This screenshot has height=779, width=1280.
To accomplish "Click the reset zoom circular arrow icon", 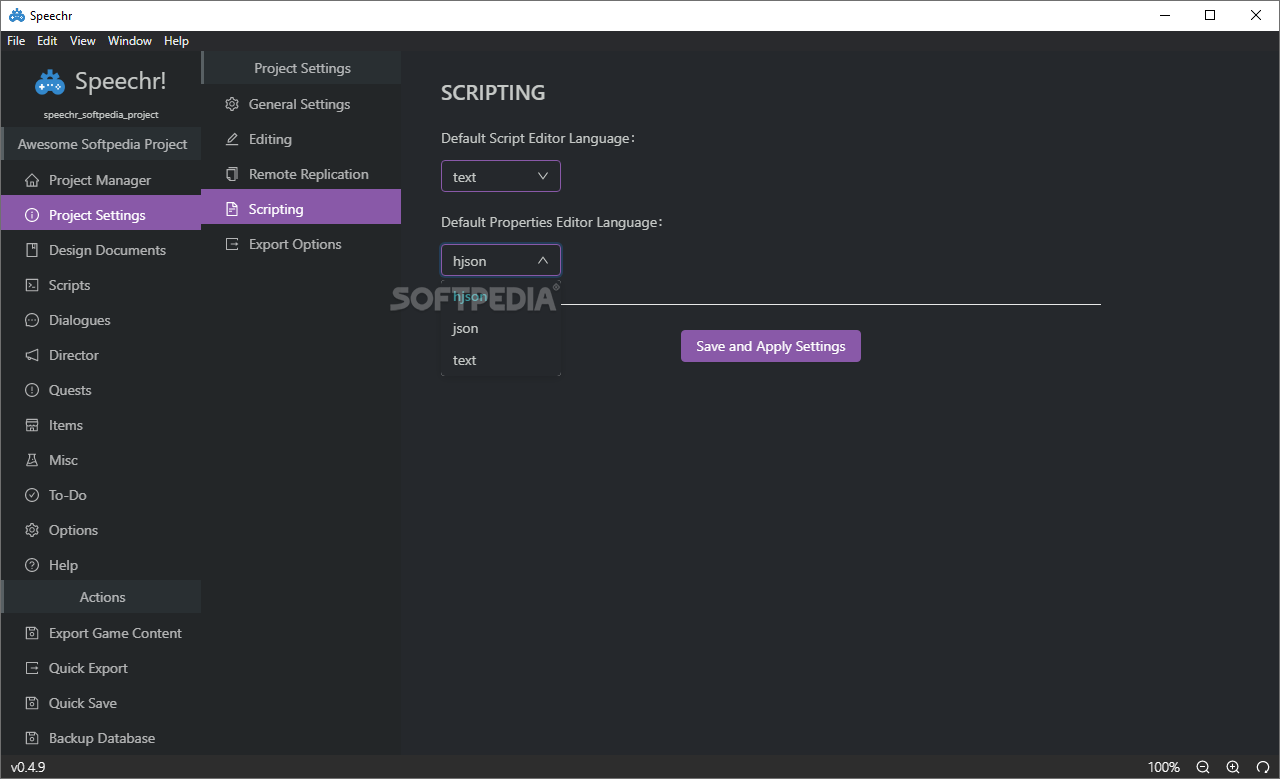I will point(1262,767).
